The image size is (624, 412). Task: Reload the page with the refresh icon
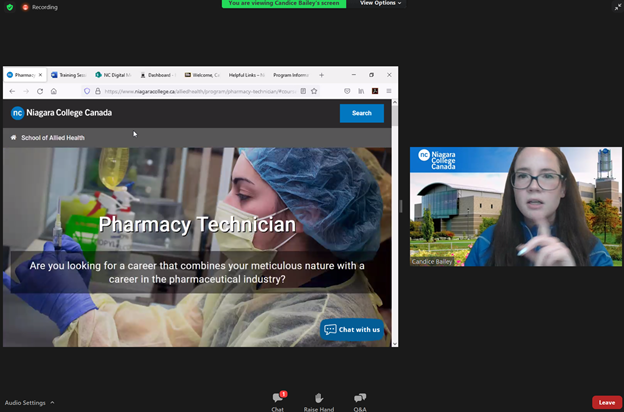(40, 91)
